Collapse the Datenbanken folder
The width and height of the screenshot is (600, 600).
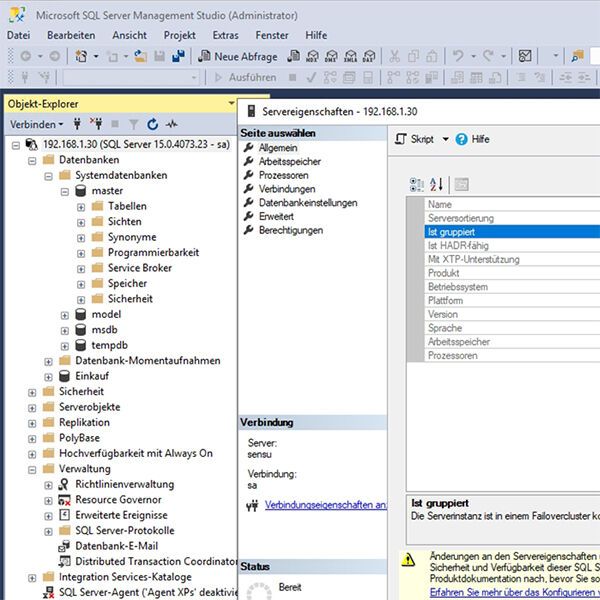[x=32, y=161]
